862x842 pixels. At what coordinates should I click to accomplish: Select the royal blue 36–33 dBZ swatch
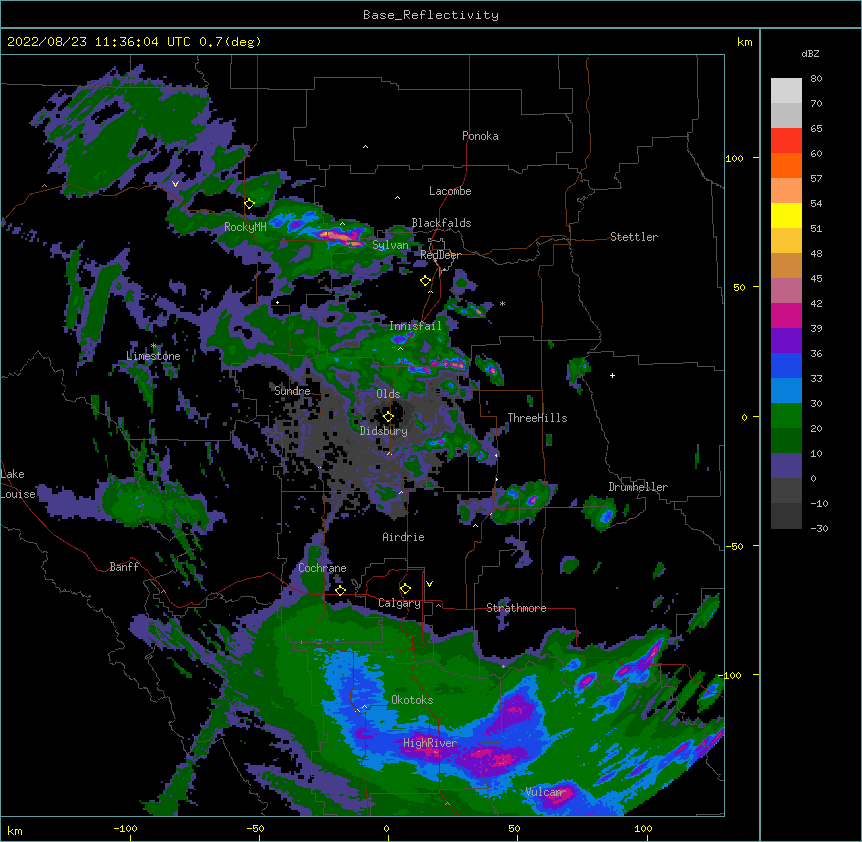pyautogui.click(x=786, y=365)
